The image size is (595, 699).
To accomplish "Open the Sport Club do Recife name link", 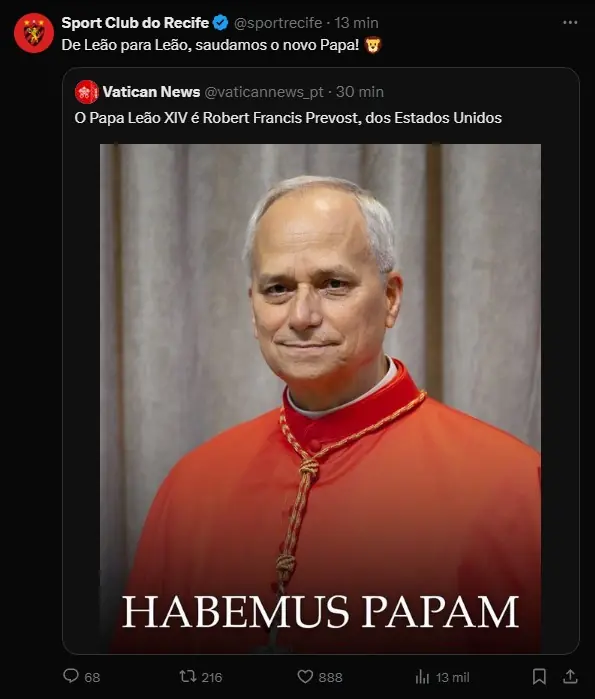I will pos(135,22).
